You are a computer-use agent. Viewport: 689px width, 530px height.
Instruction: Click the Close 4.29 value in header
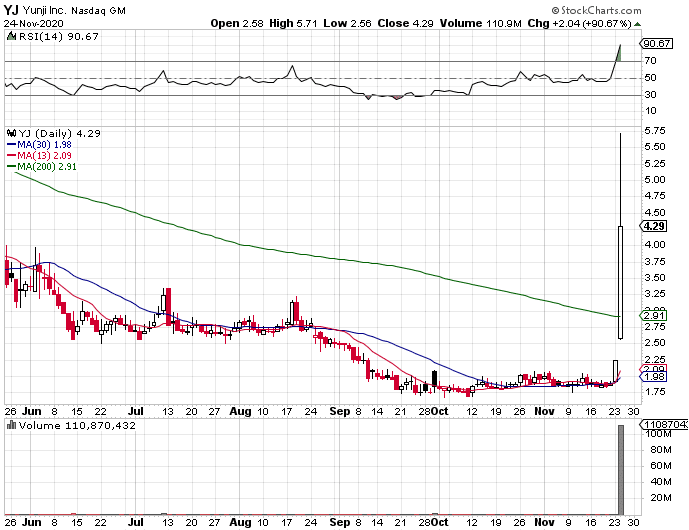(406, 23)
